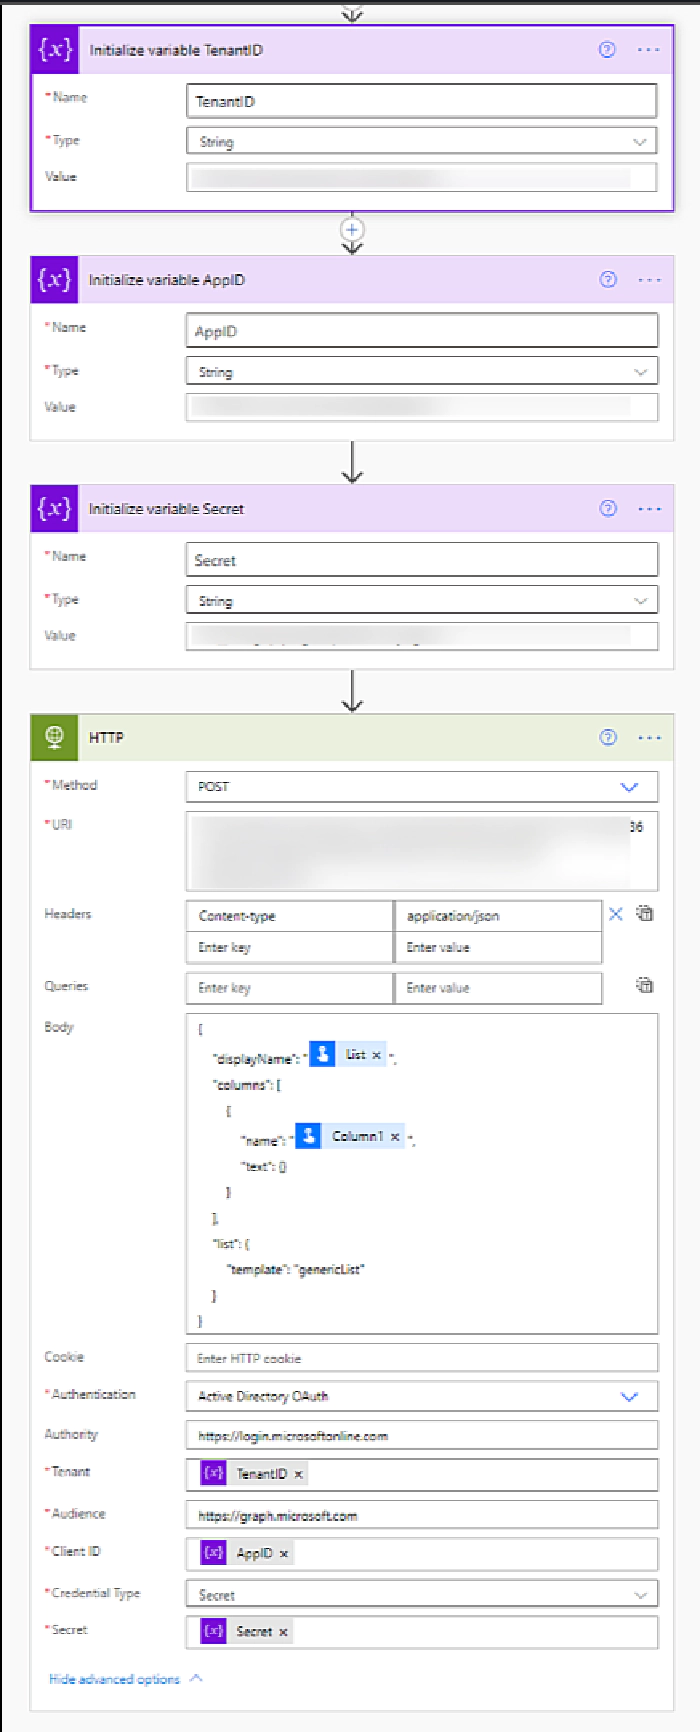Click the insert step plus icon
Screen dimensions: 700x1732
[x=352, y=229]
